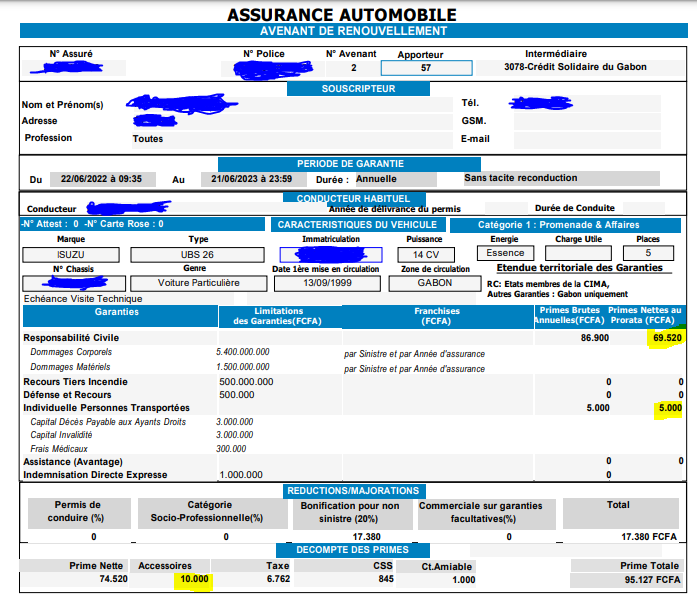The image size is (697, 596).
Task: Click the highlighted net premium 69.520
Action: [667, 338]
